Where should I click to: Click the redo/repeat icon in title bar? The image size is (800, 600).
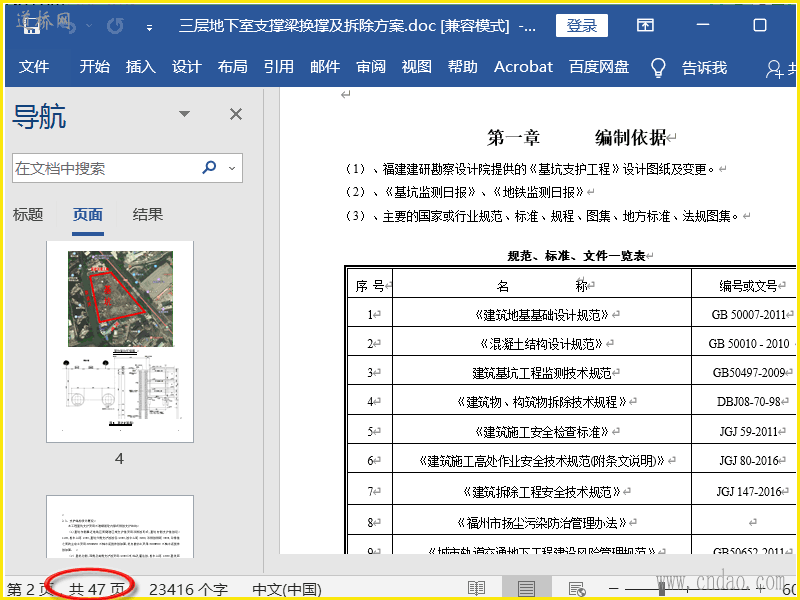(x=115, y=26)
